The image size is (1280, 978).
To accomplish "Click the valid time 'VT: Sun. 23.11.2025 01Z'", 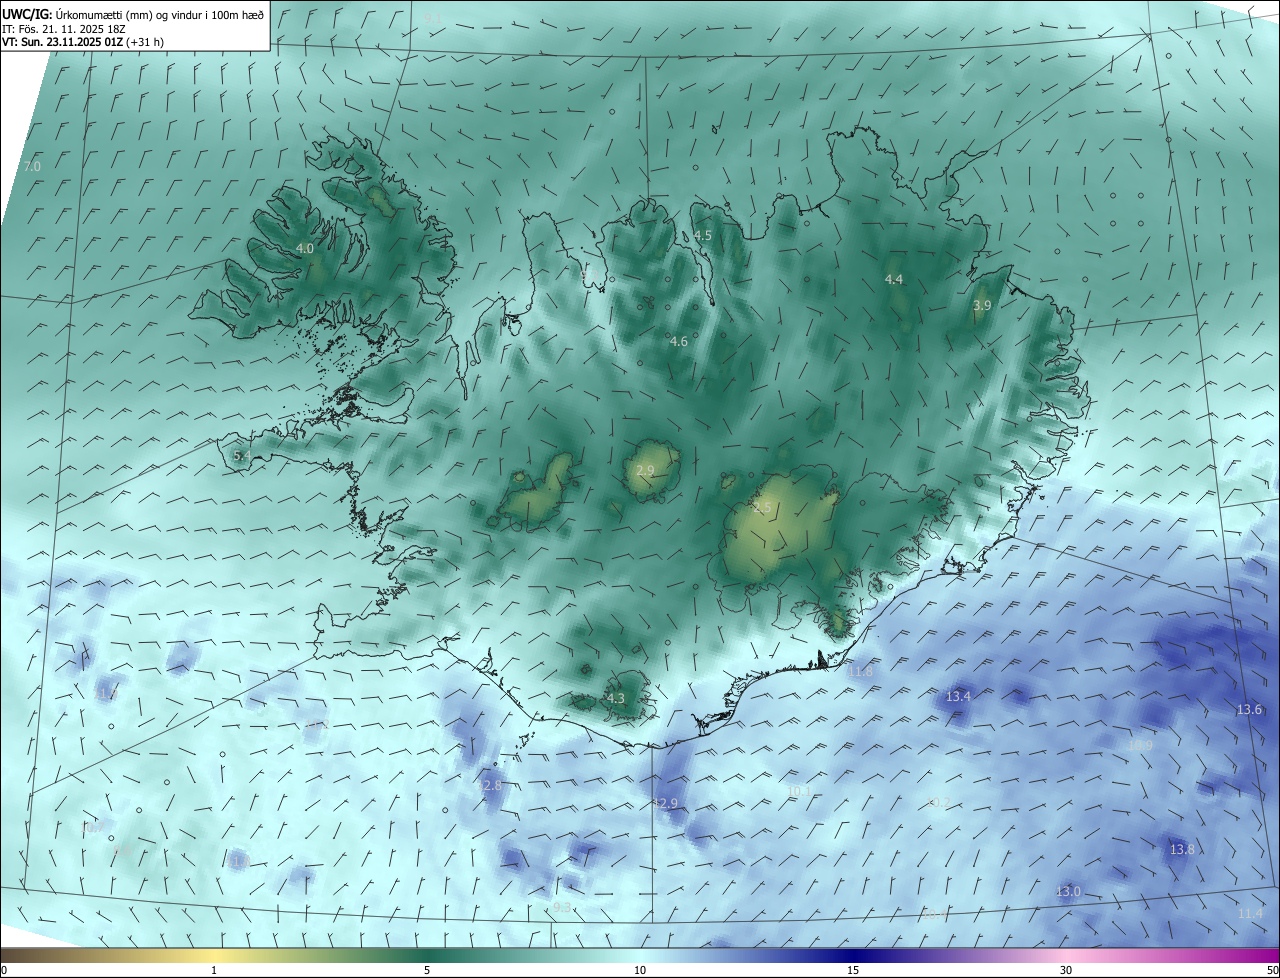I will [x=62, y=43].
